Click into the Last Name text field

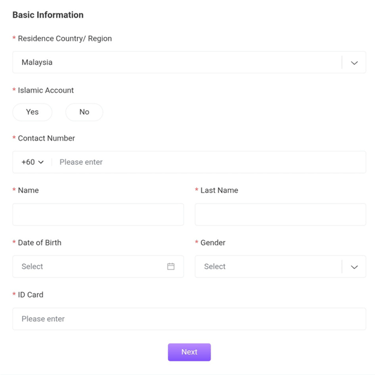tap(280, 214)
